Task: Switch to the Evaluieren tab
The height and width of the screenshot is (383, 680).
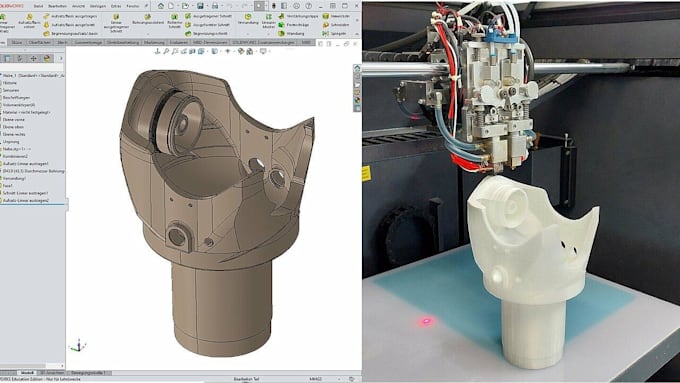Action: [x=178, y=43]
